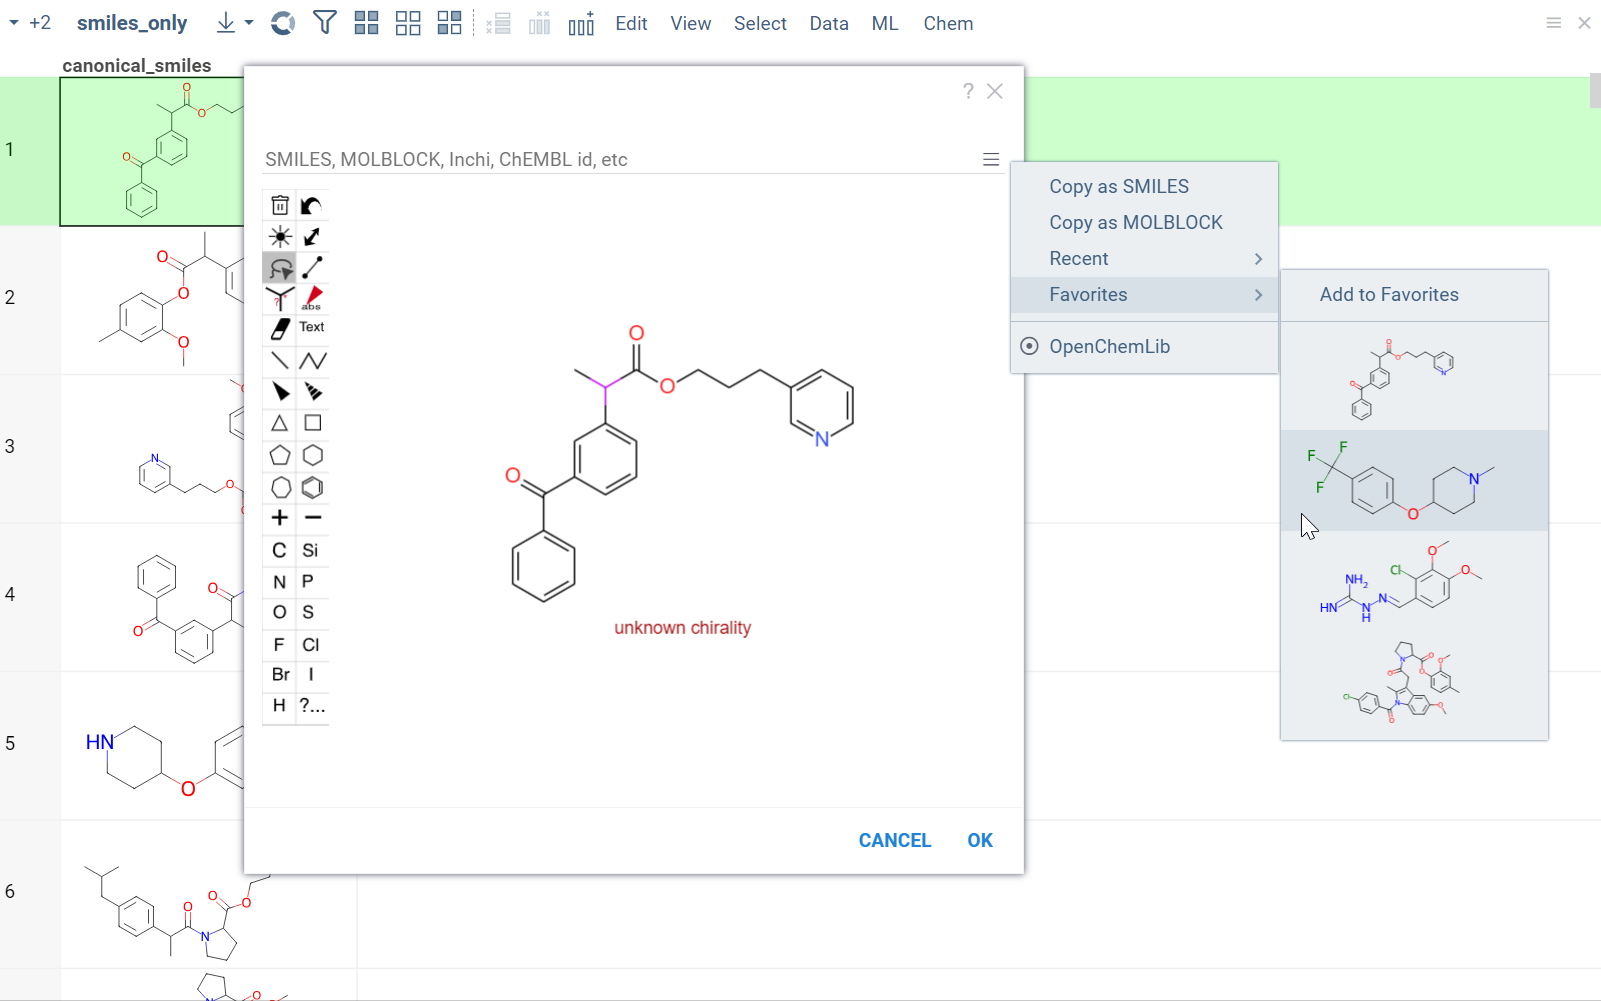Select the Text tool in the structure editor

(310, 327)
